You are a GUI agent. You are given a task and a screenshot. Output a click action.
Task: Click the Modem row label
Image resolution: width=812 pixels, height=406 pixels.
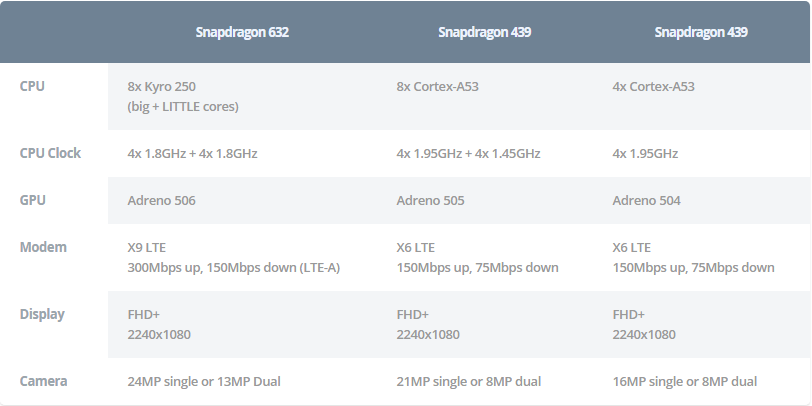pyautogui.click(x=43, y=247)
